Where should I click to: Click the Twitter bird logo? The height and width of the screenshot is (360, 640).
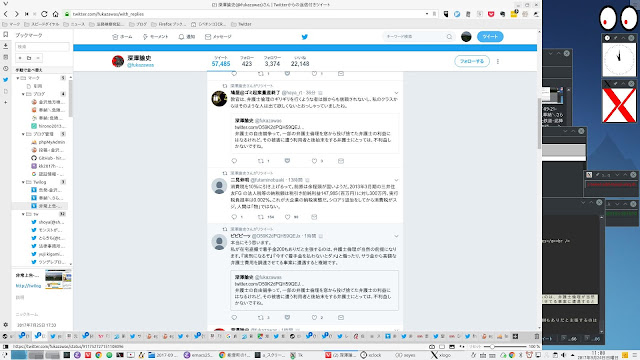pos(304,37)
